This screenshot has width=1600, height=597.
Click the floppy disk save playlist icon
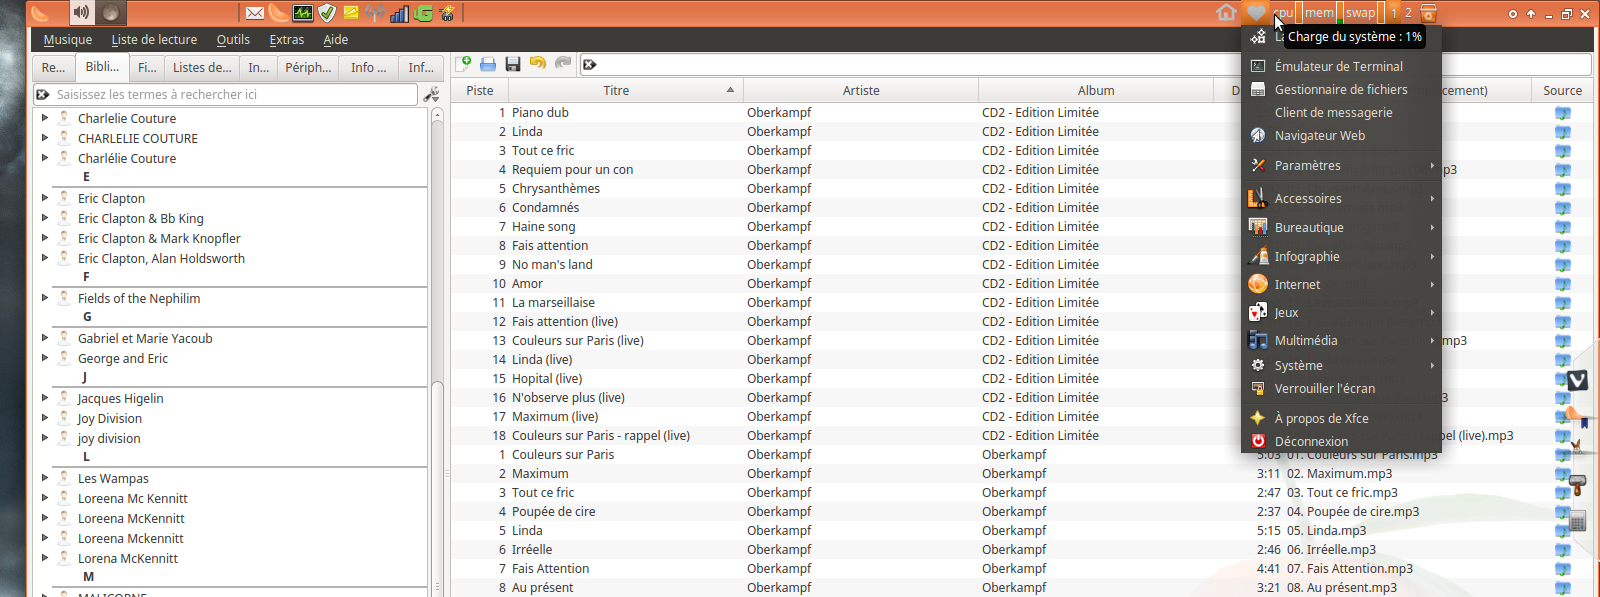[x=513, y=64]
